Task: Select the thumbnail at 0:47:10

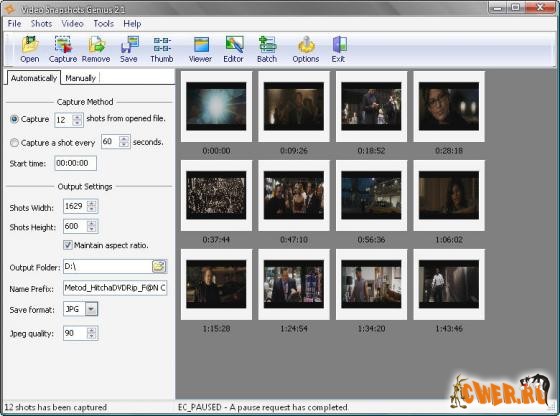Action: (x=294, y=195)
